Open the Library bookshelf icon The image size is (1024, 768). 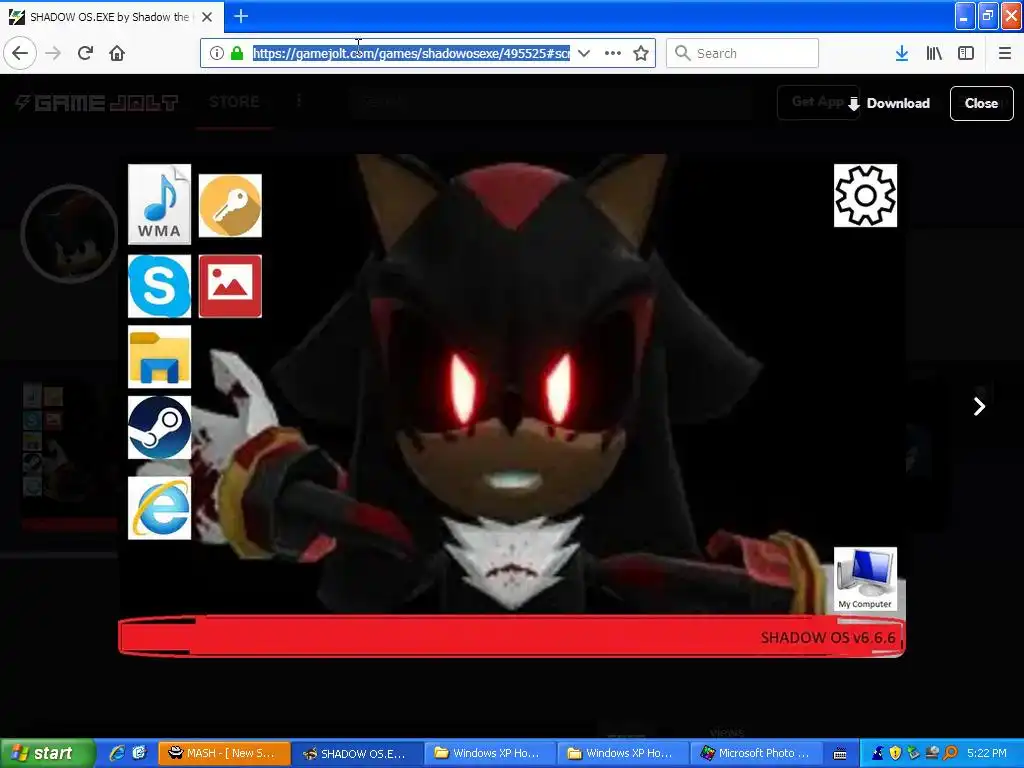click(x=934, y=53)
